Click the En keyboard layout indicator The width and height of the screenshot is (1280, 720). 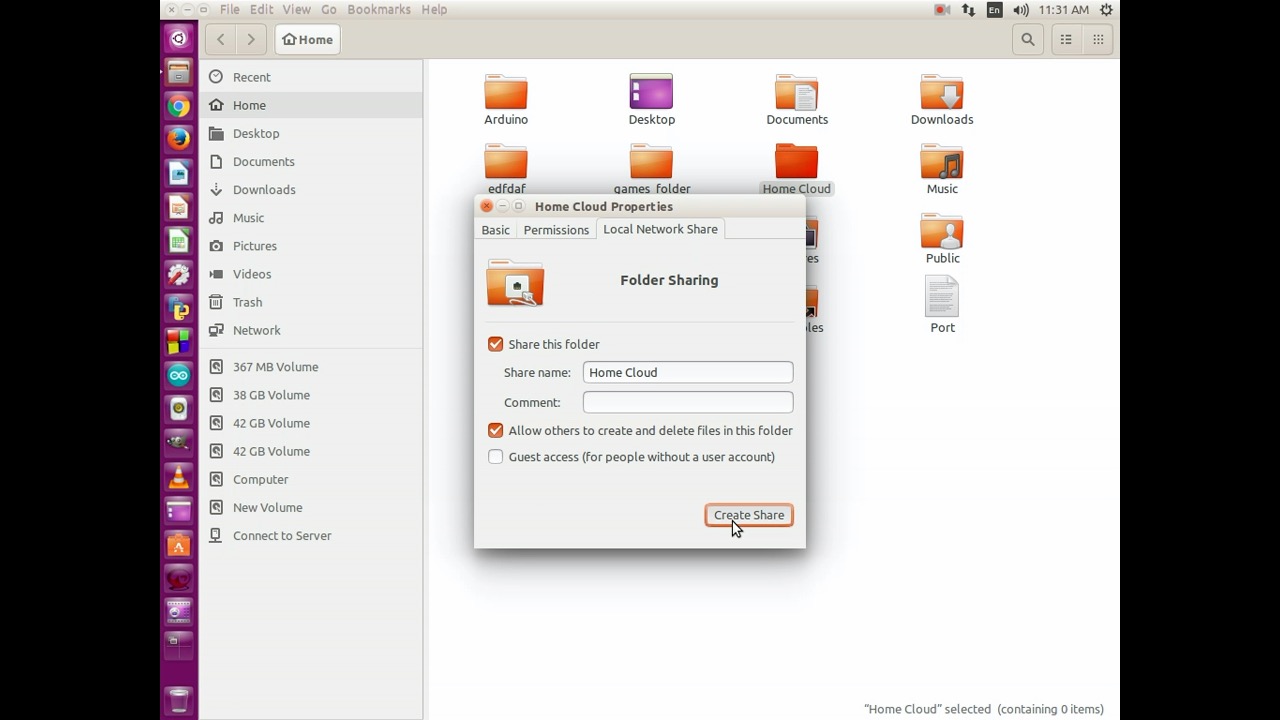994,10
